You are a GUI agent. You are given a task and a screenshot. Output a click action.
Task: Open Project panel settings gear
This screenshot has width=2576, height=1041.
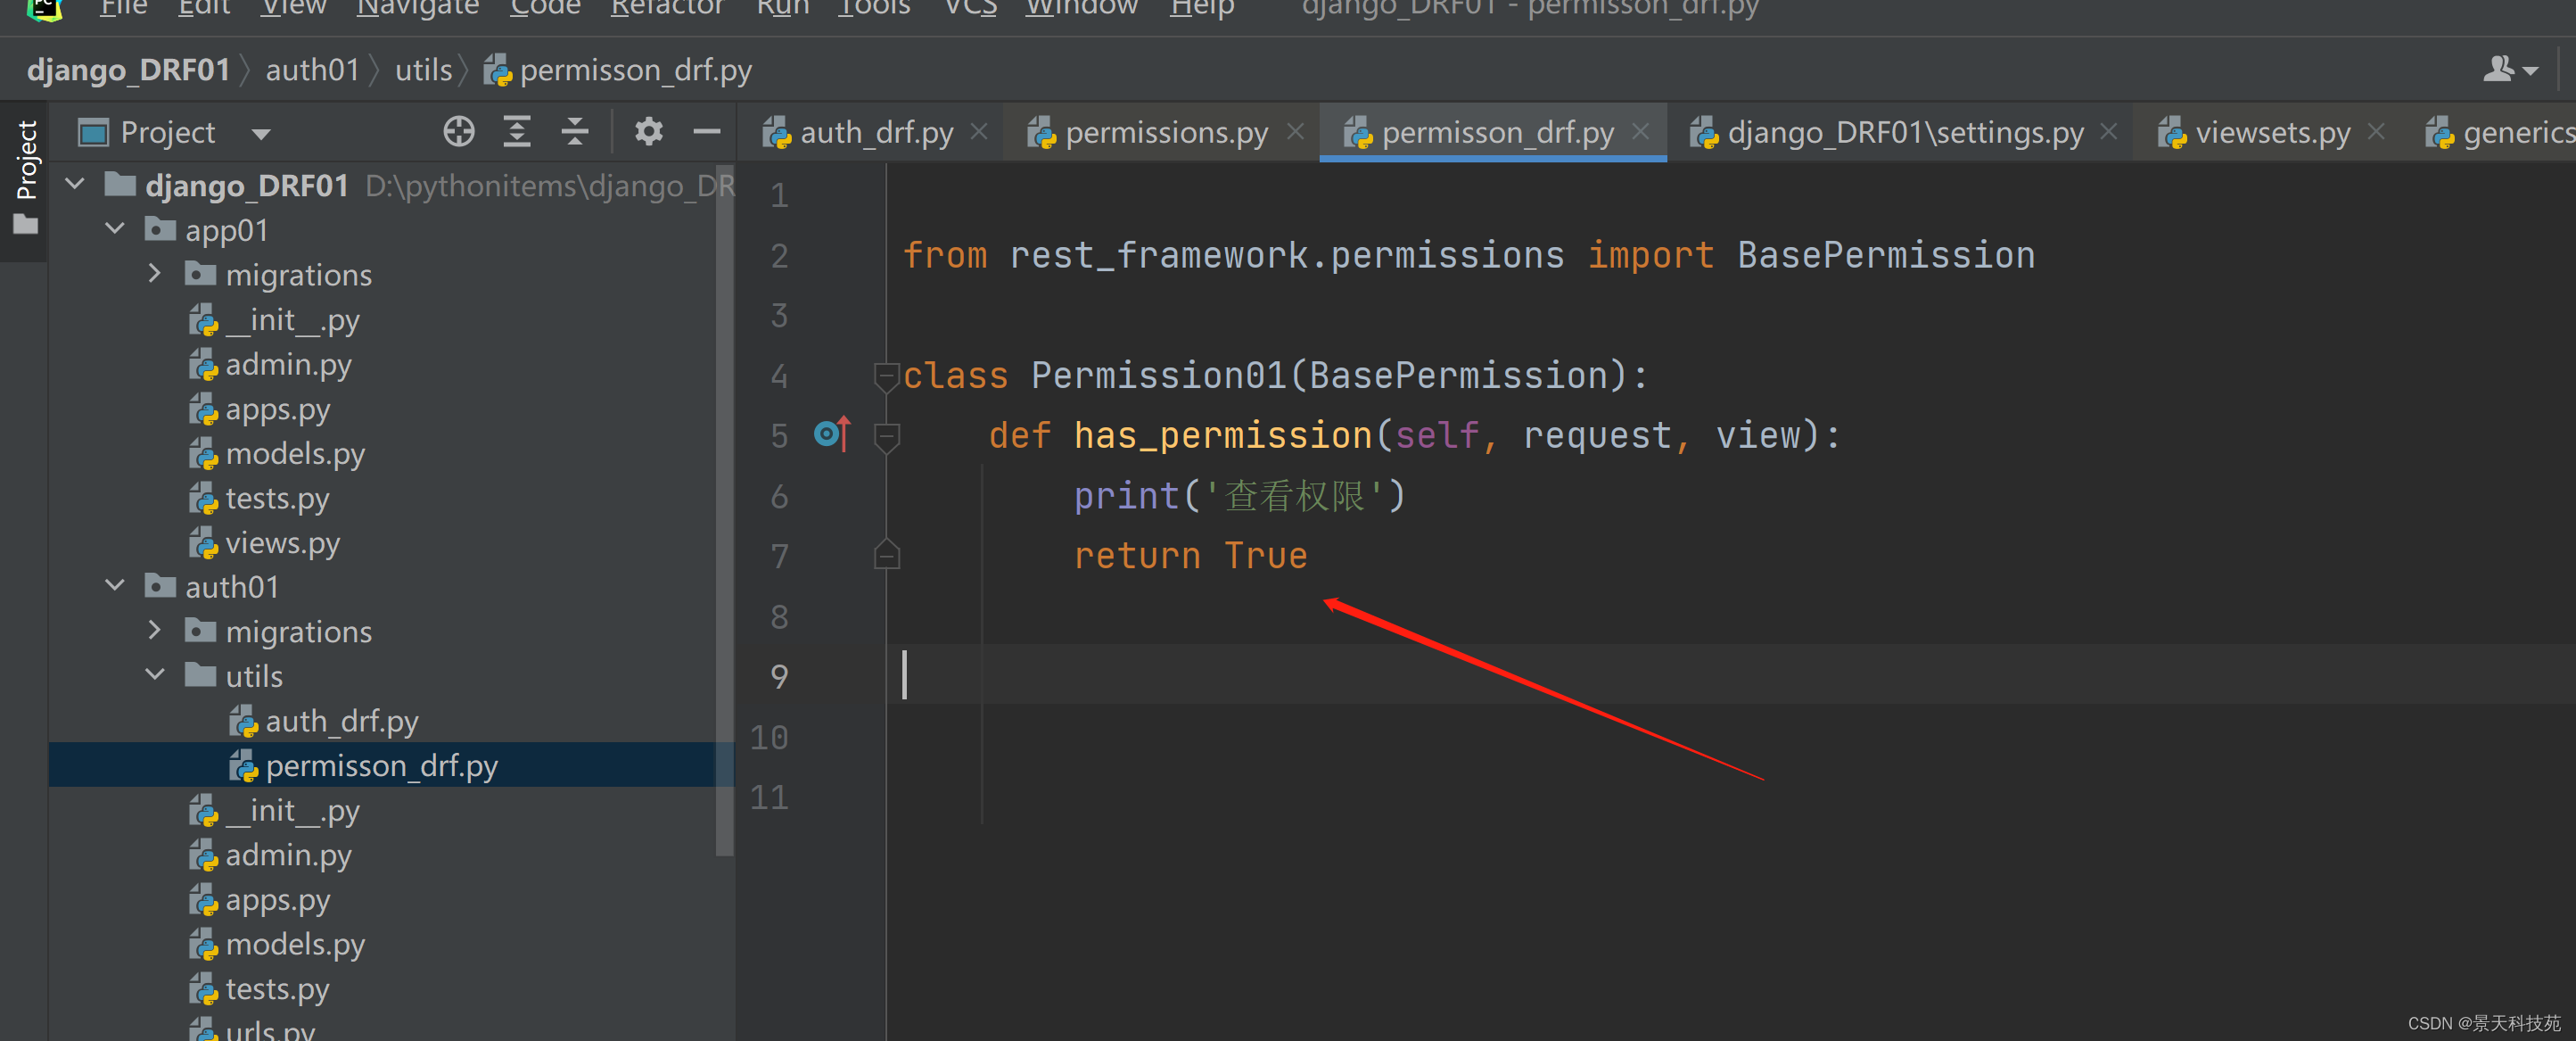coord(649,132)
